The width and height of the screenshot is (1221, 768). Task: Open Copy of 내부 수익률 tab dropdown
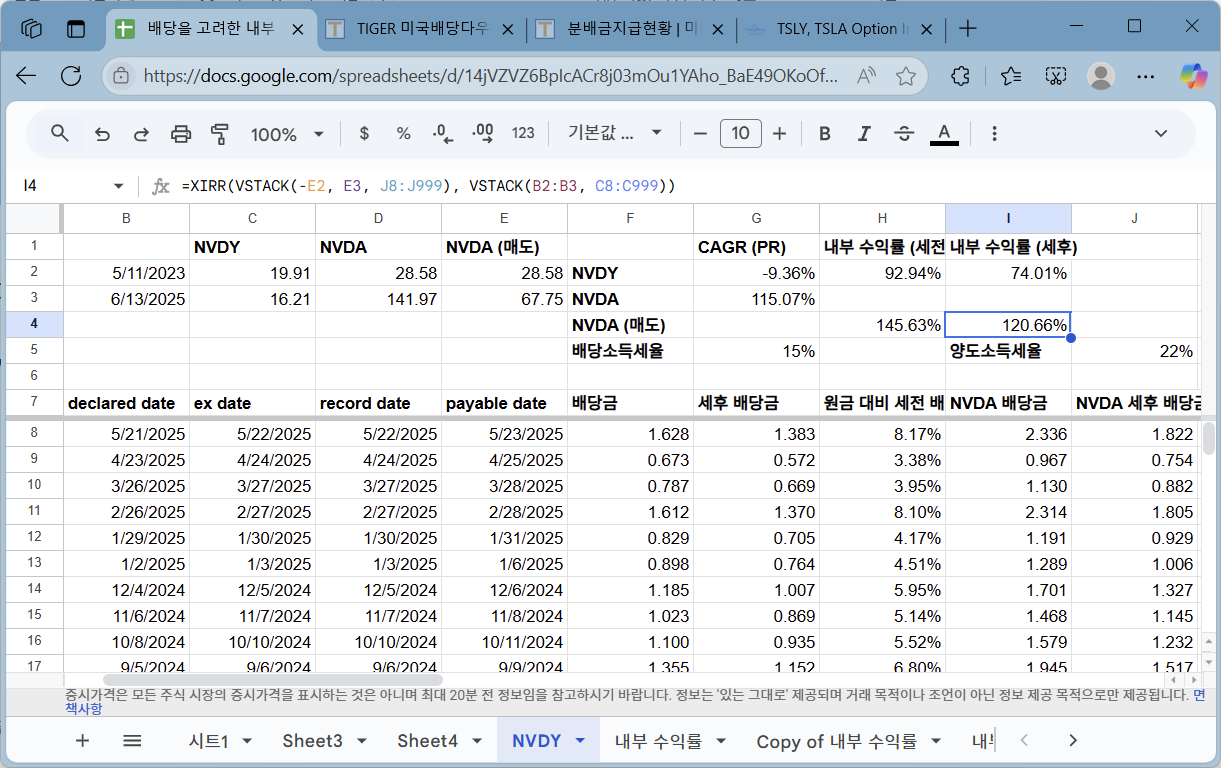(936, 741)
